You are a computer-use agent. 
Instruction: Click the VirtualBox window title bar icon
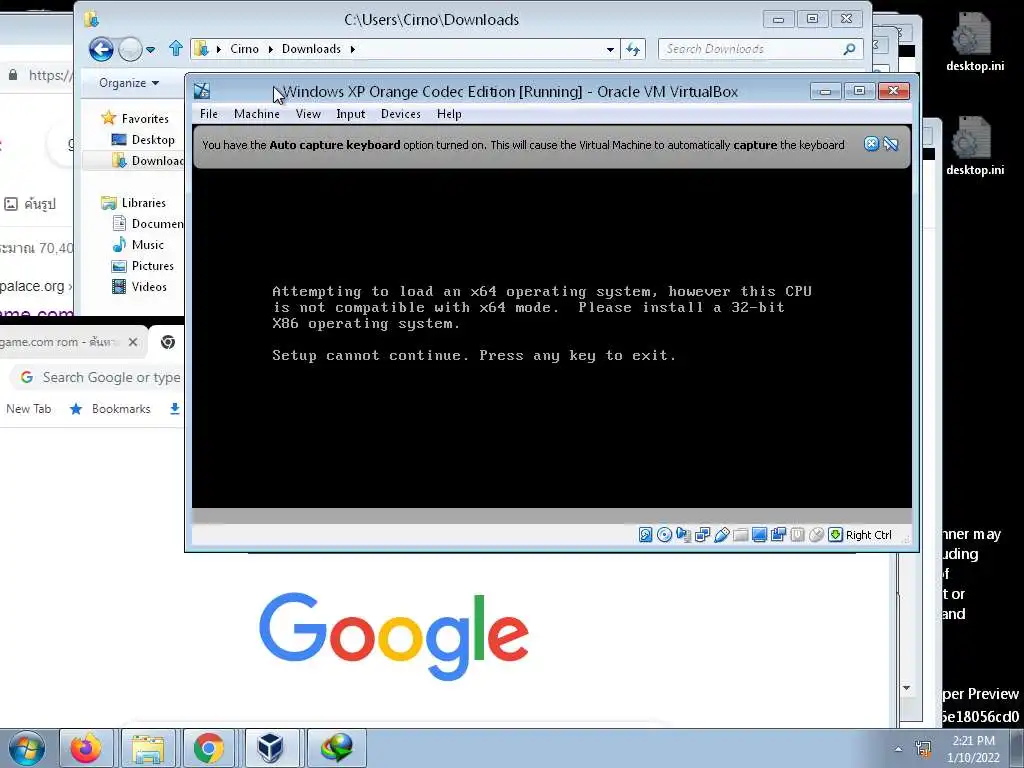[x=202, y=91]
